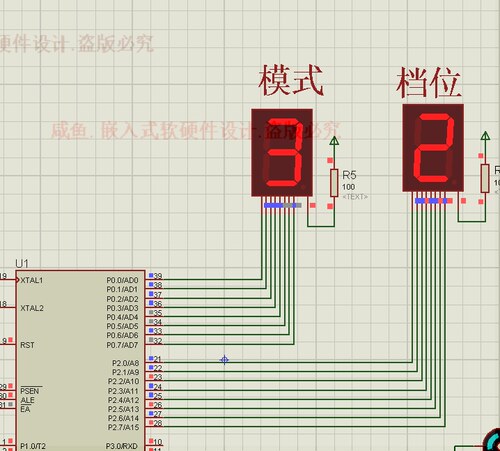Select the 档位 seven-segment display showing 2
The height and width of the screenshot is (451, 500).
pos(433,148)
